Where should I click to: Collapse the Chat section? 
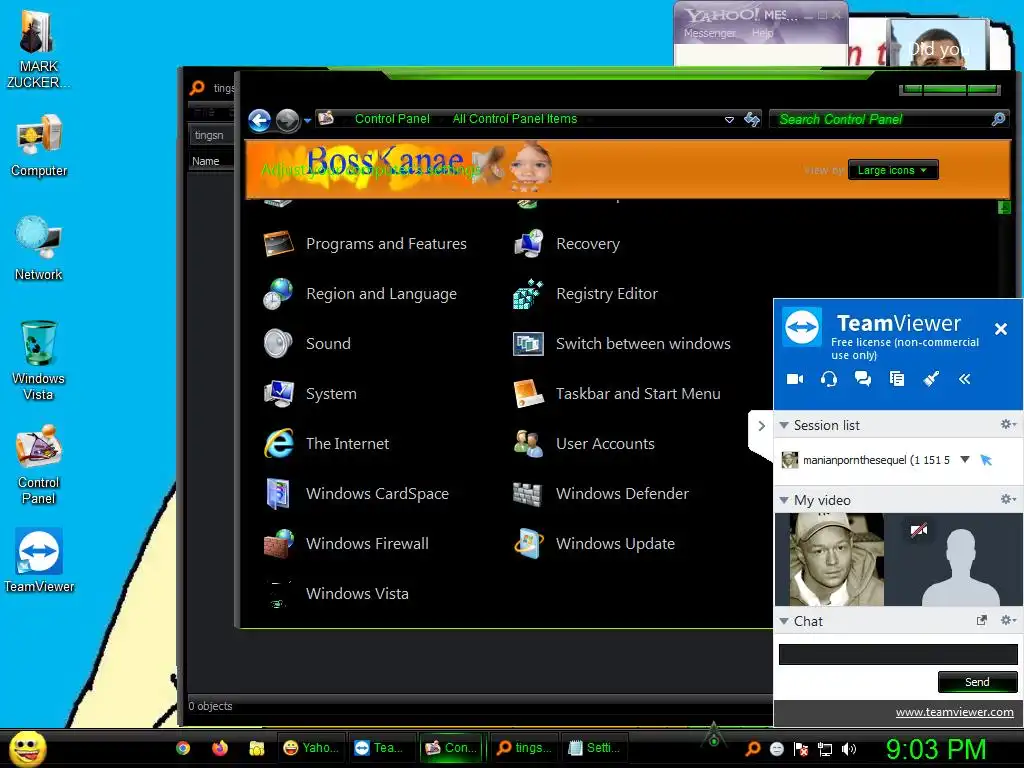tap(784, 621)
